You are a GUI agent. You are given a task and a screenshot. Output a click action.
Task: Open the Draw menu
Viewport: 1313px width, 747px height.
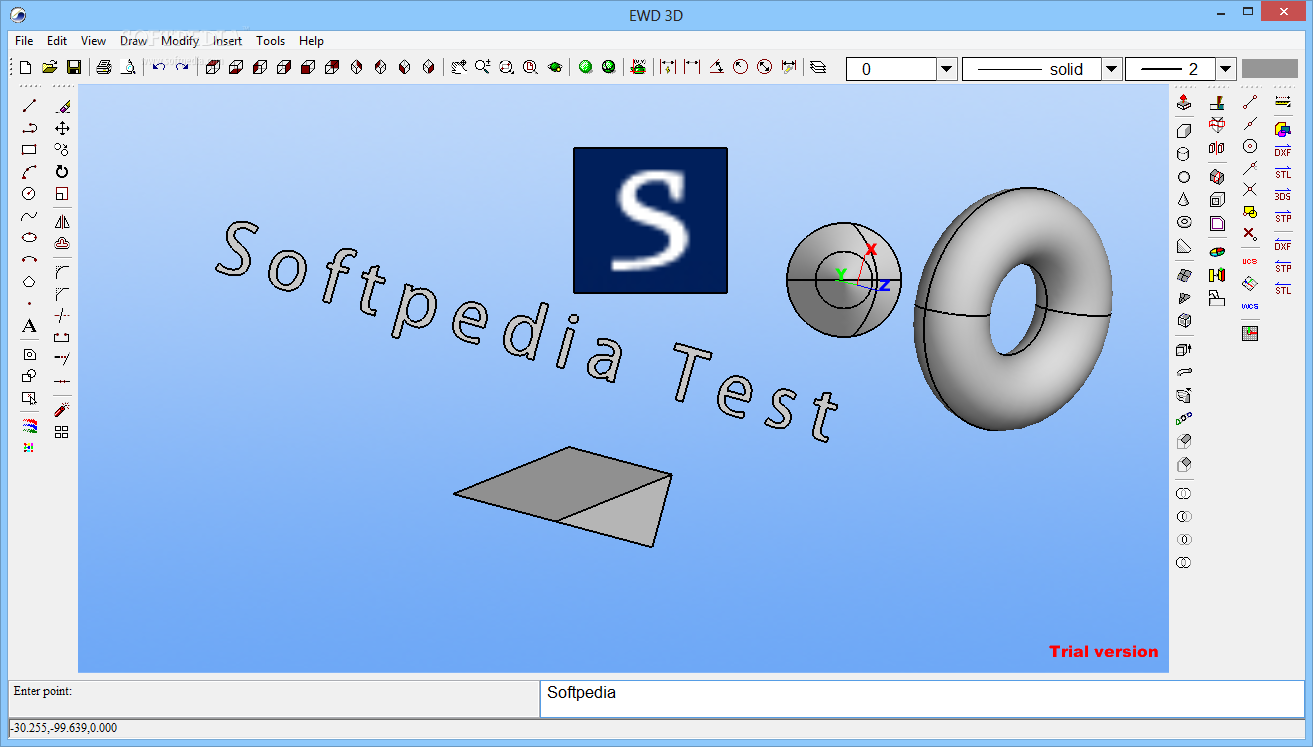(x=133, y=41)
